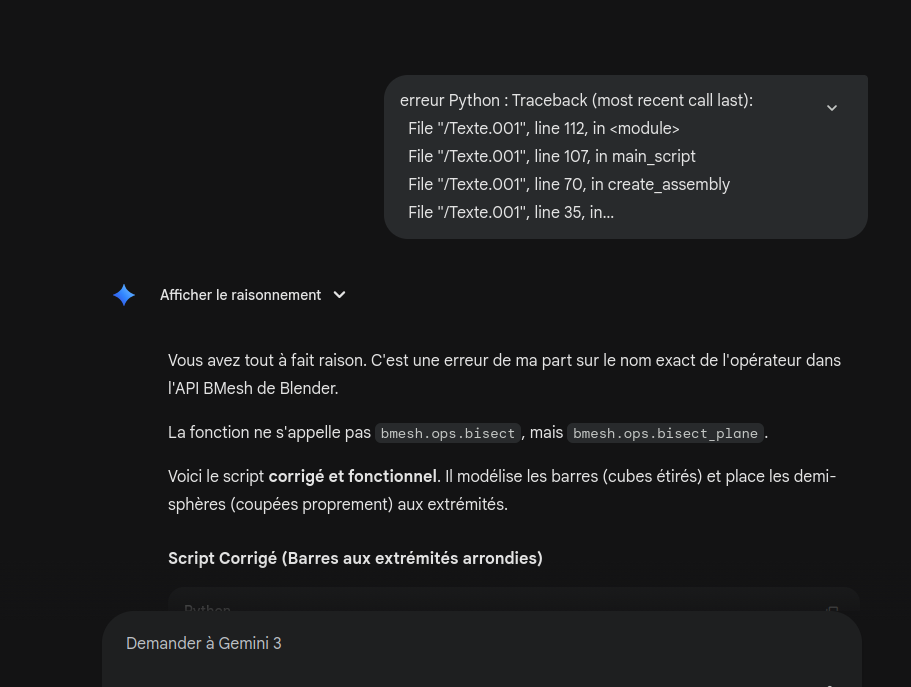Click the copy icon on the Python code block
This screenshot has width=911, height=687.
click(x=832, y=609)
